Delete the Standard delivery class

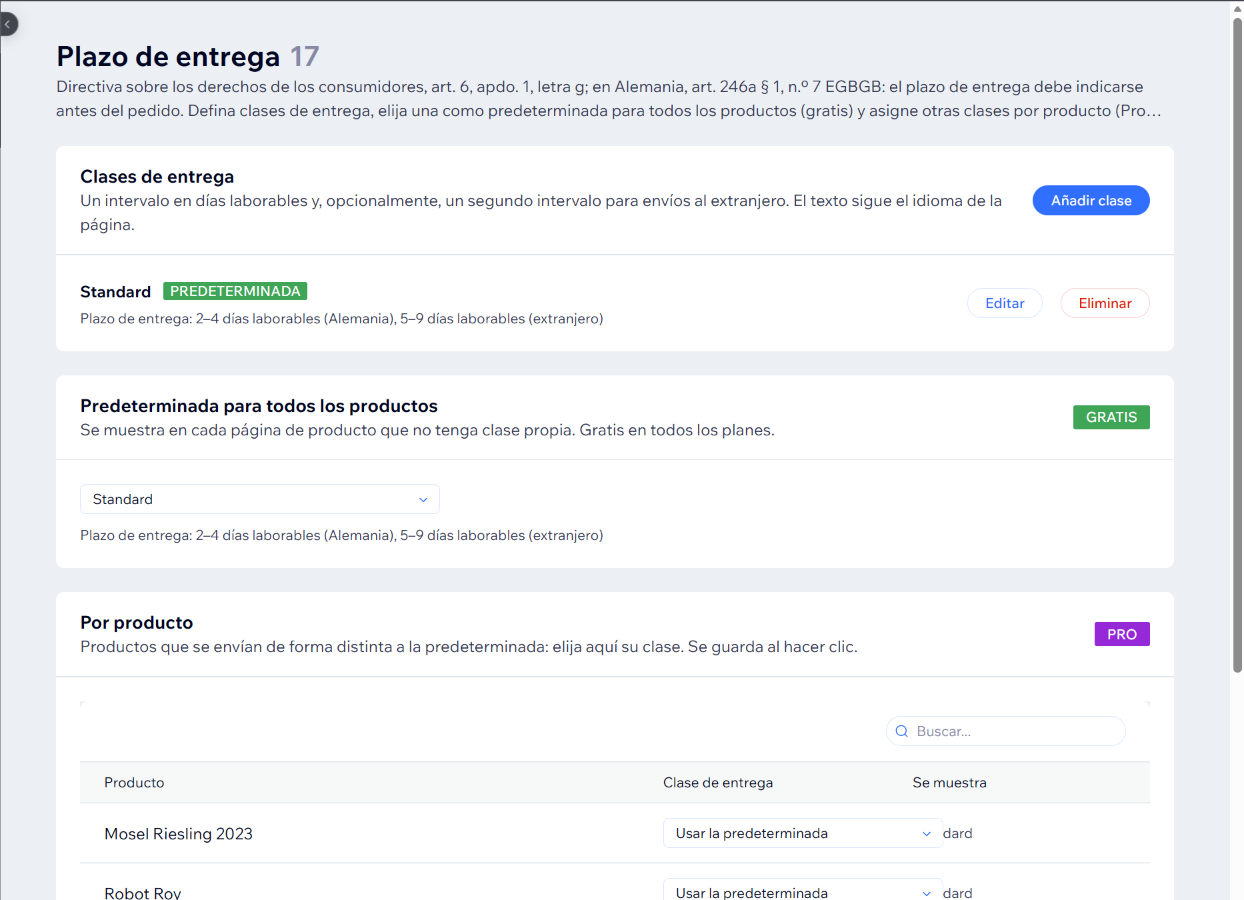pos(1105,303)
